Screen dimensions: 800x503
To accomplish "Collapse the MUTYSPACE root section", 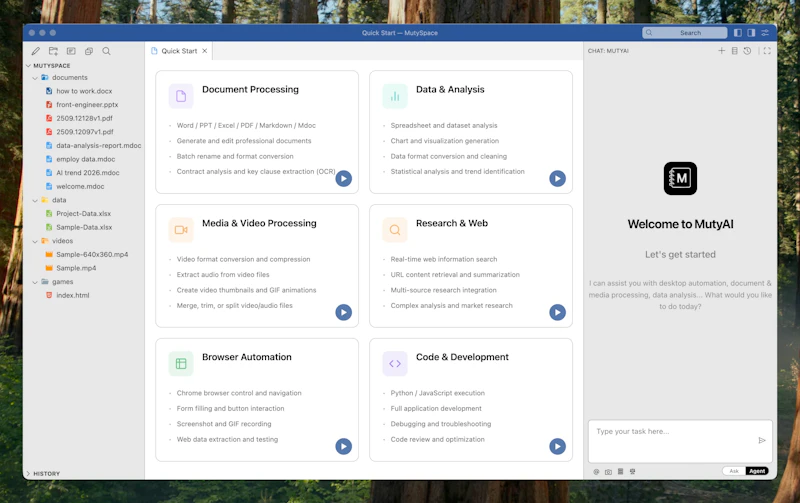I will point(29,66).
